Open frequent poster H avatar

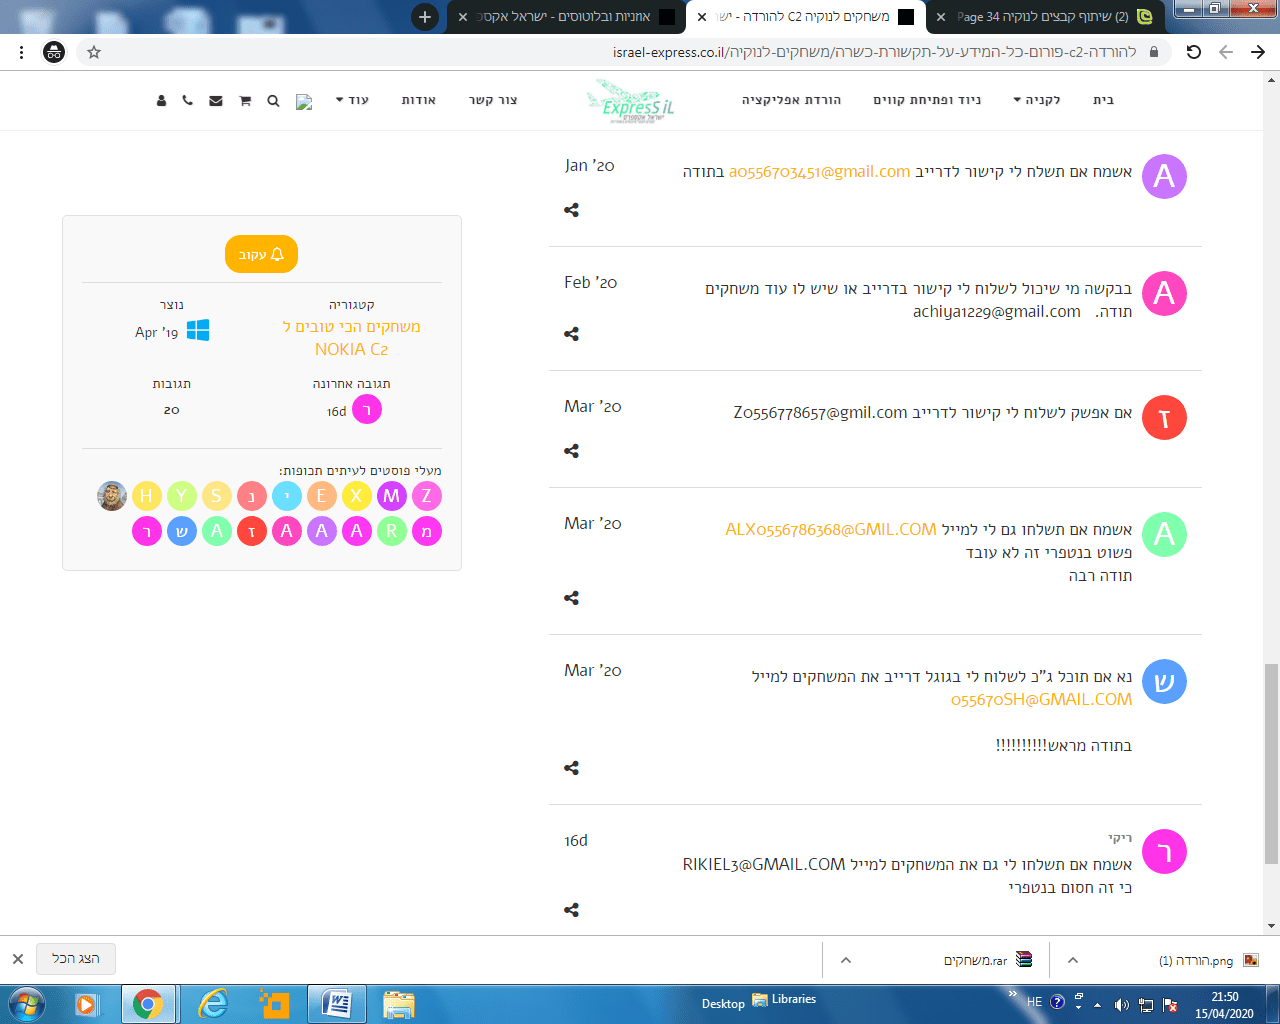pyautogui.click(x=147, y=496)
